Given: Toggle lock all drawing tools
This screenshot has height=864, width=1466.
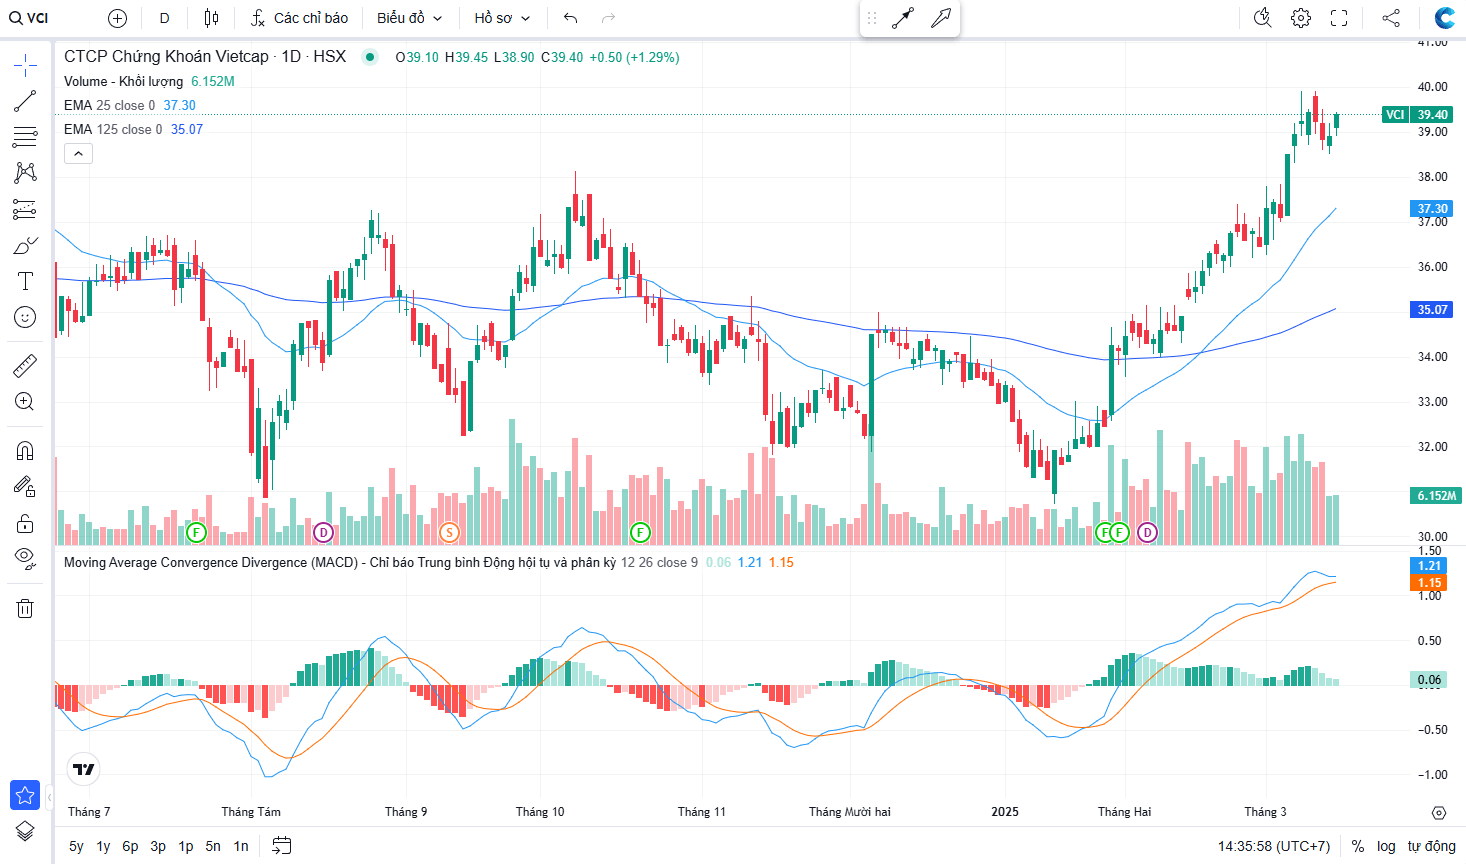Looking at the screenshot, I should tap(25, 523).
